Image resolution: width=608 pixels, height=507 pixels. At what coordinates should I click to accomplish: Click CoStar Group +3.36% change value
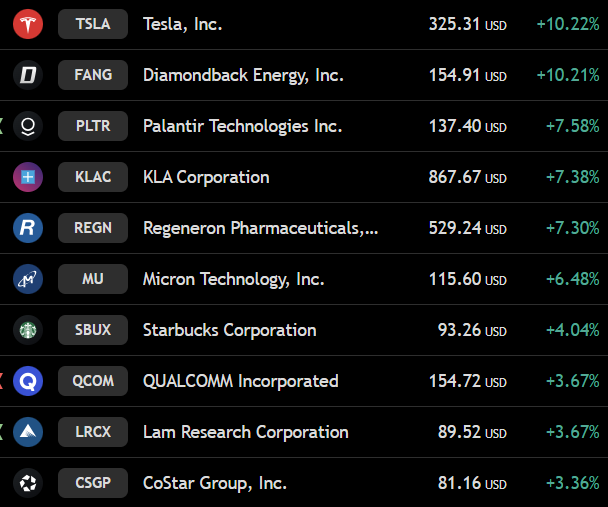[572, 483]
